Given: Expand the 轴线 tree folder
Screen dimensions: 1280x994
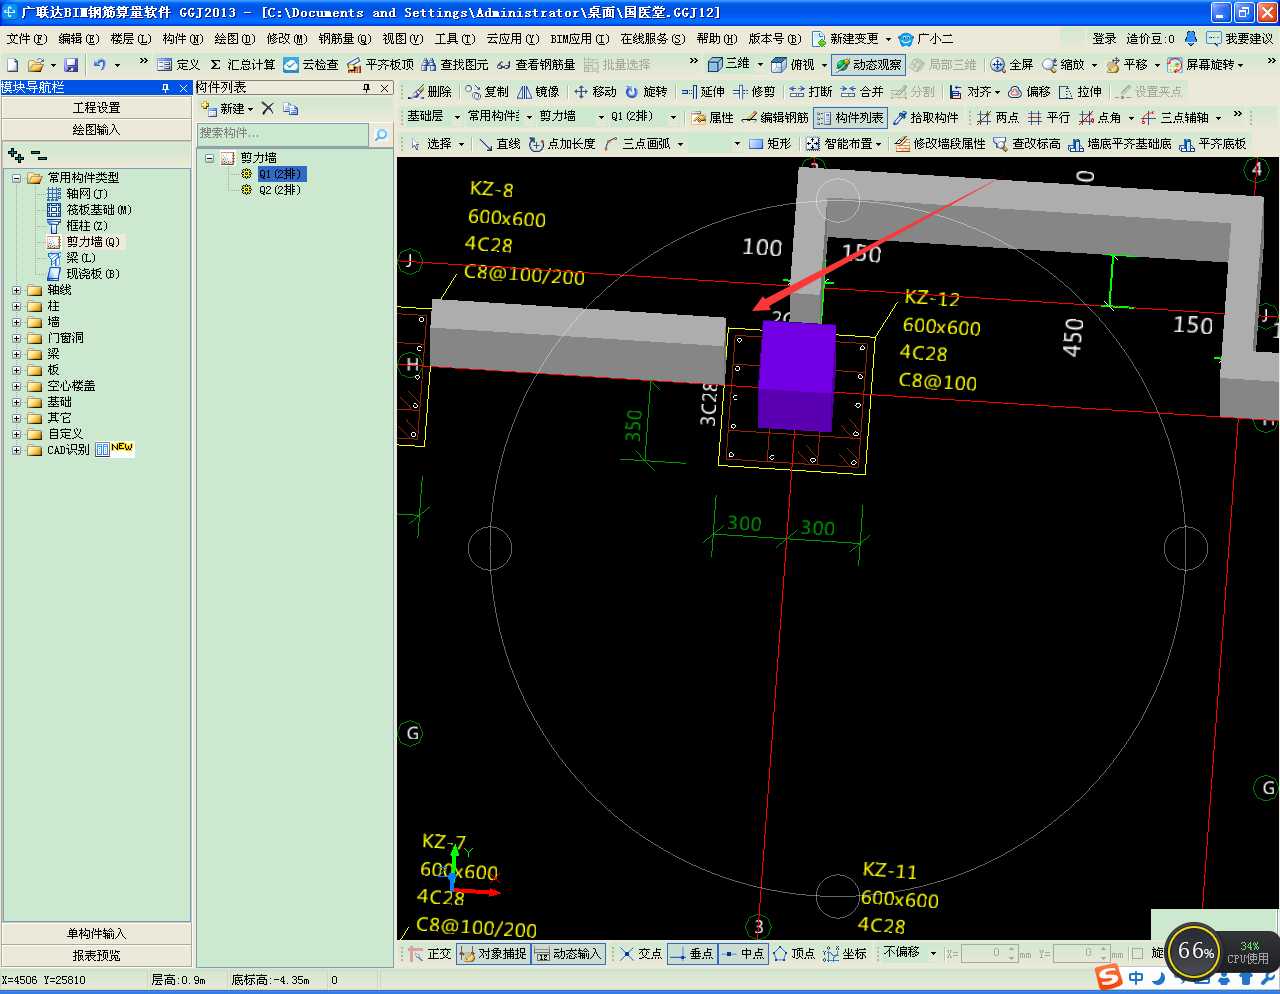Looking at the screenshot, I should 16,290.
